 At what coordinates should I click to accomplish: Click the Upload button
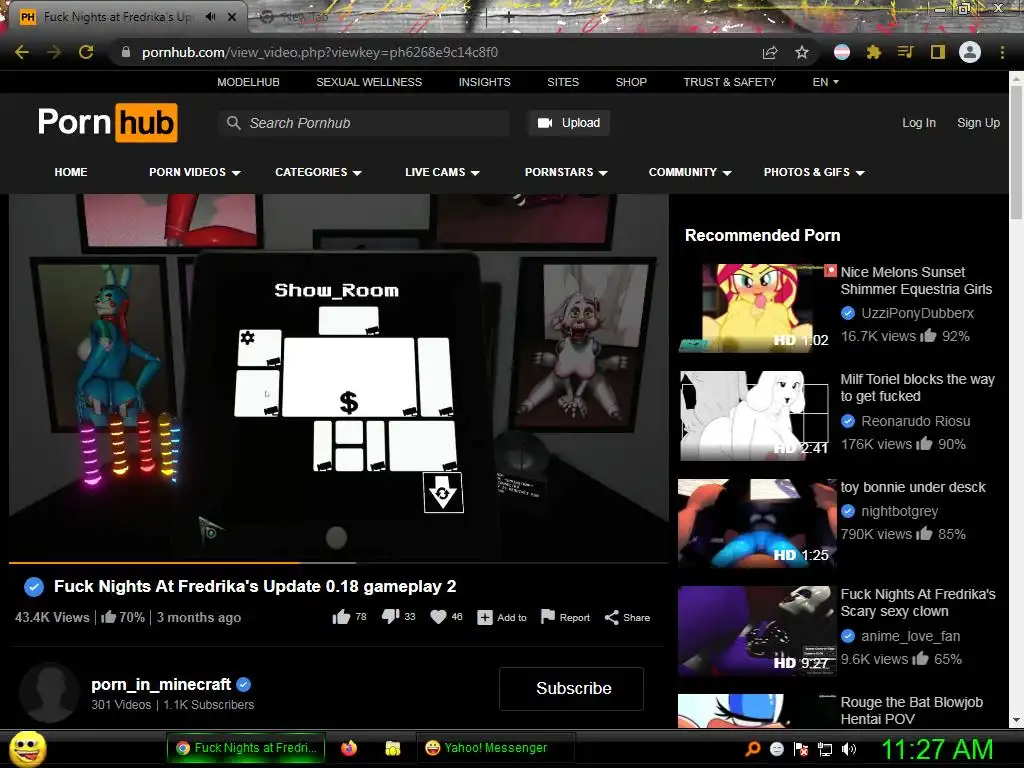click(x=569, y=123)
